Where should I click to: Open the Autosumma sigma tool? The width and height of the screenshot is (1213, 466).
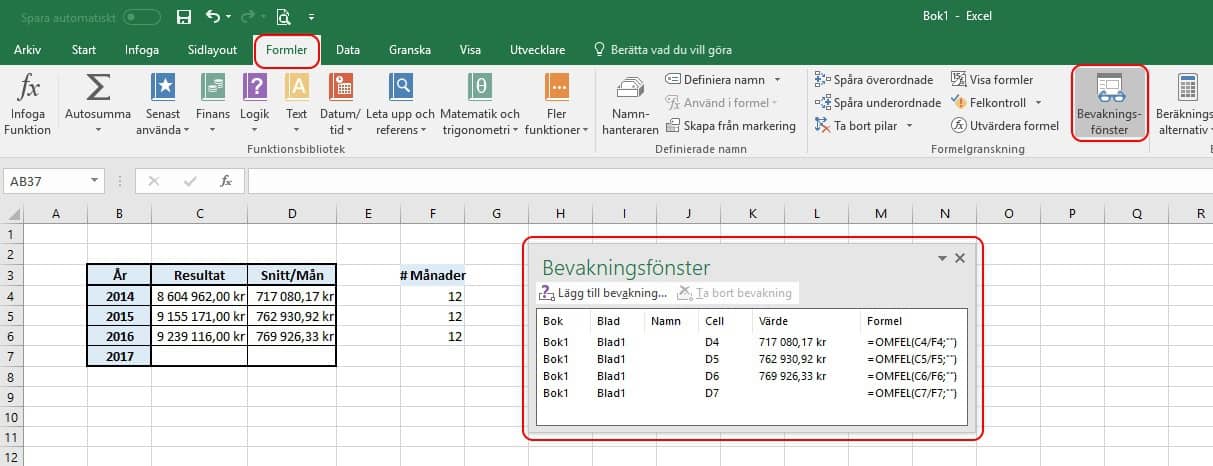tap(98, 91)
